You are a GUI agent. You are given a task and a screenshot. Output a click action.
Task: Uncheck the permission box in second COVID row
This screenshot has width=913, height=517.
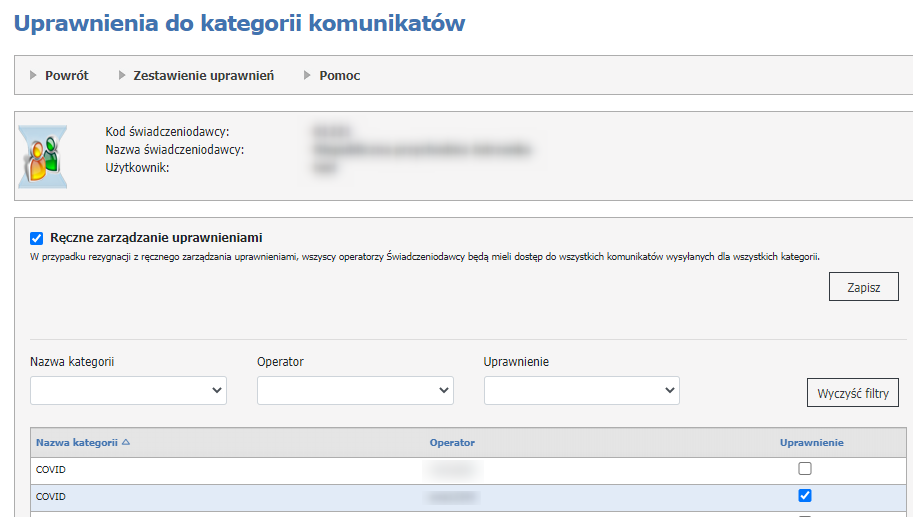coord(804,495)
